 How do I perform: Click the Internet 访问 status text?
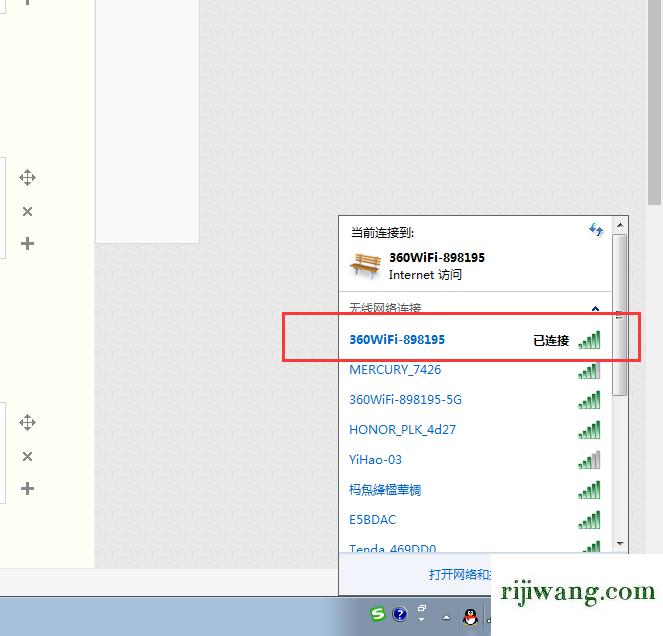[425, 275]
